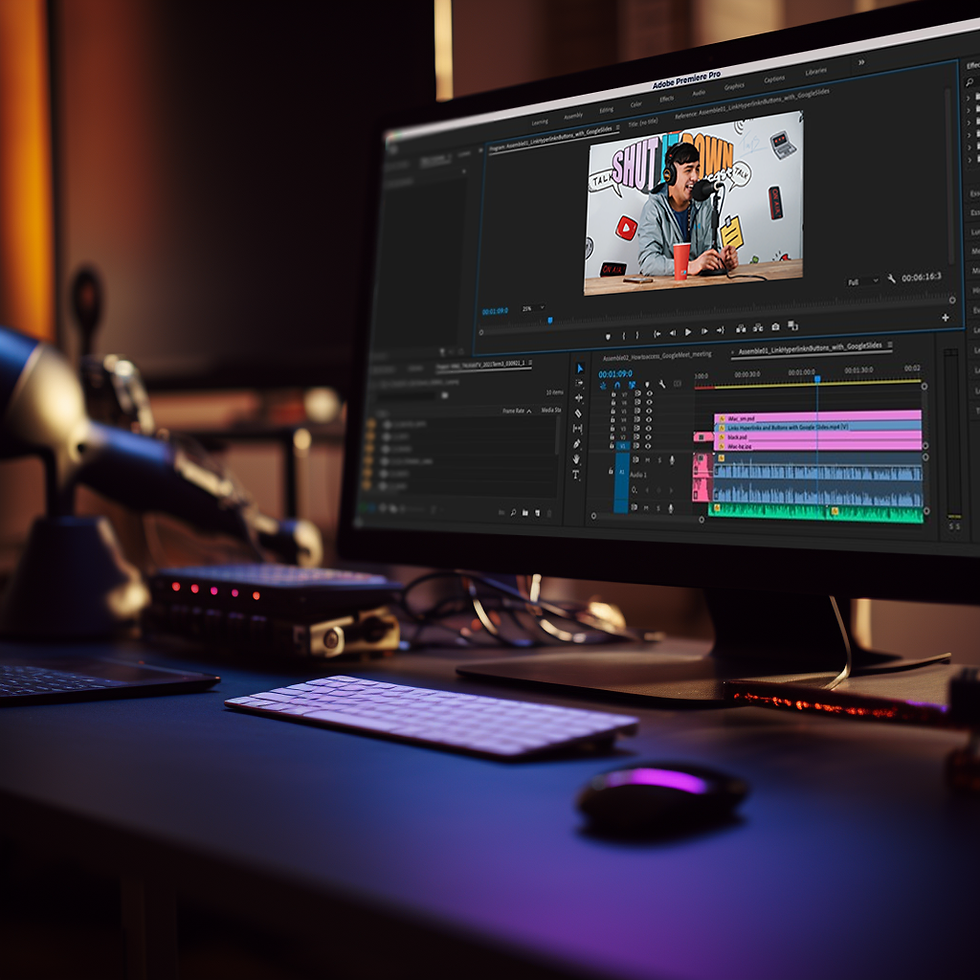Image resolution: width=980 pixels, height=980 pixels.
Task: Select the Slip tool
Action: click(x=578, y=428)
